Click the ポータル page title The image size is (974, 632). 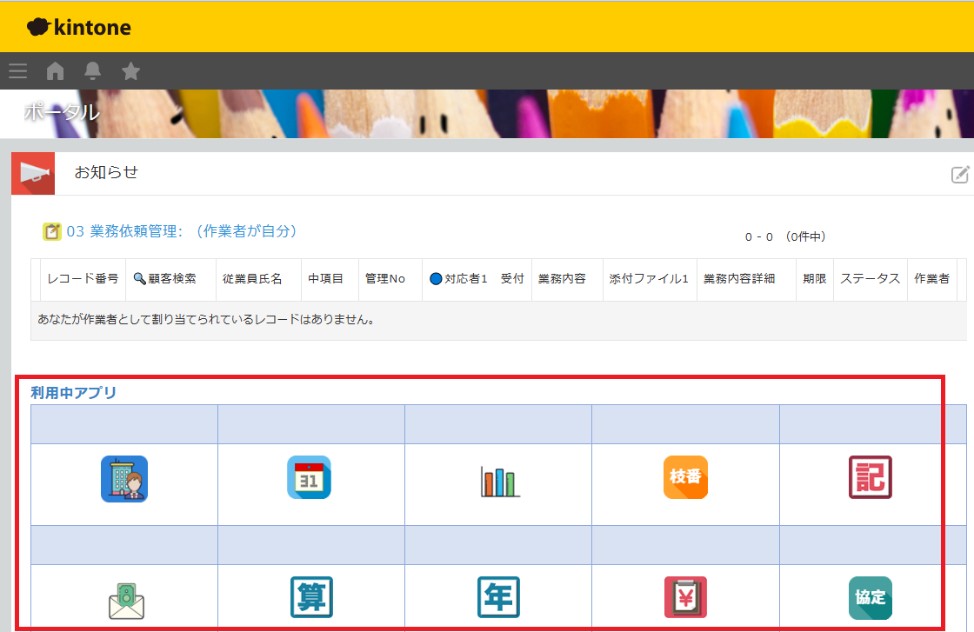pos(61,112)
